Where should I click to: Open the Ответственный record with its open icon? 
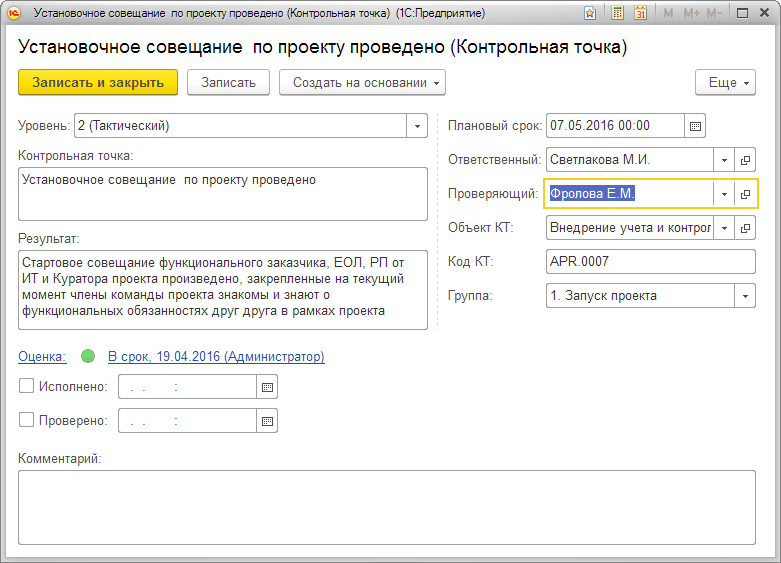tap(745, 160)
